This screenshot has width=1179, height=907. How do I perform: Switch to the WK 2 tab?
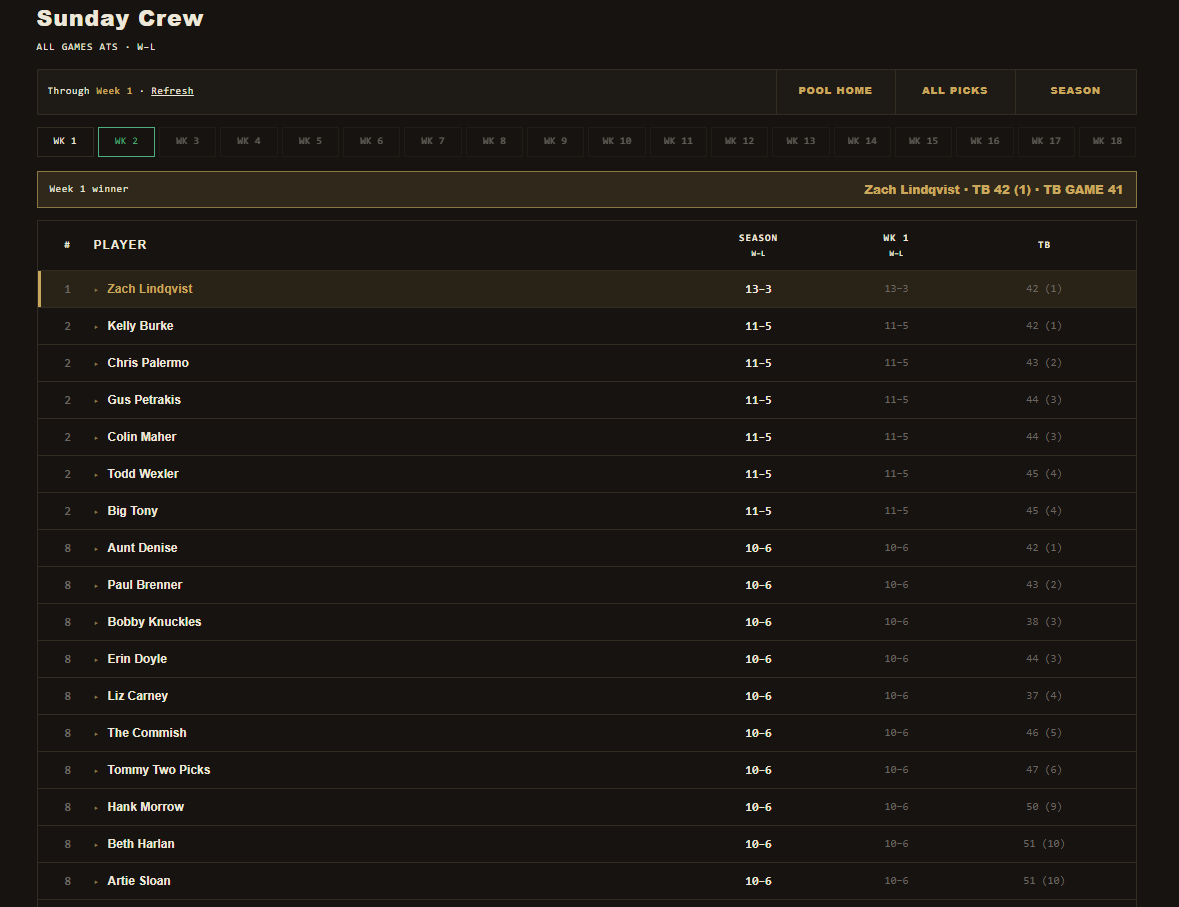pyautogui.click(x=126, y=141)
